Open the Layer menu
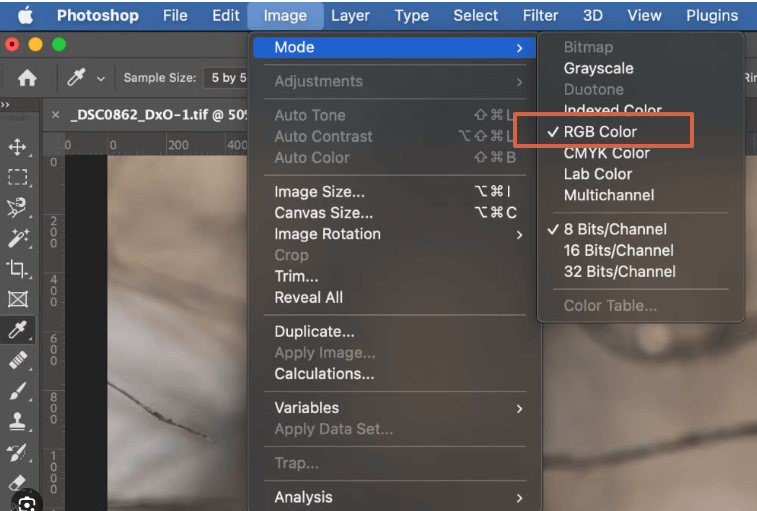The height and width of the screenshot is (511, 757). (x=350, y=15)
